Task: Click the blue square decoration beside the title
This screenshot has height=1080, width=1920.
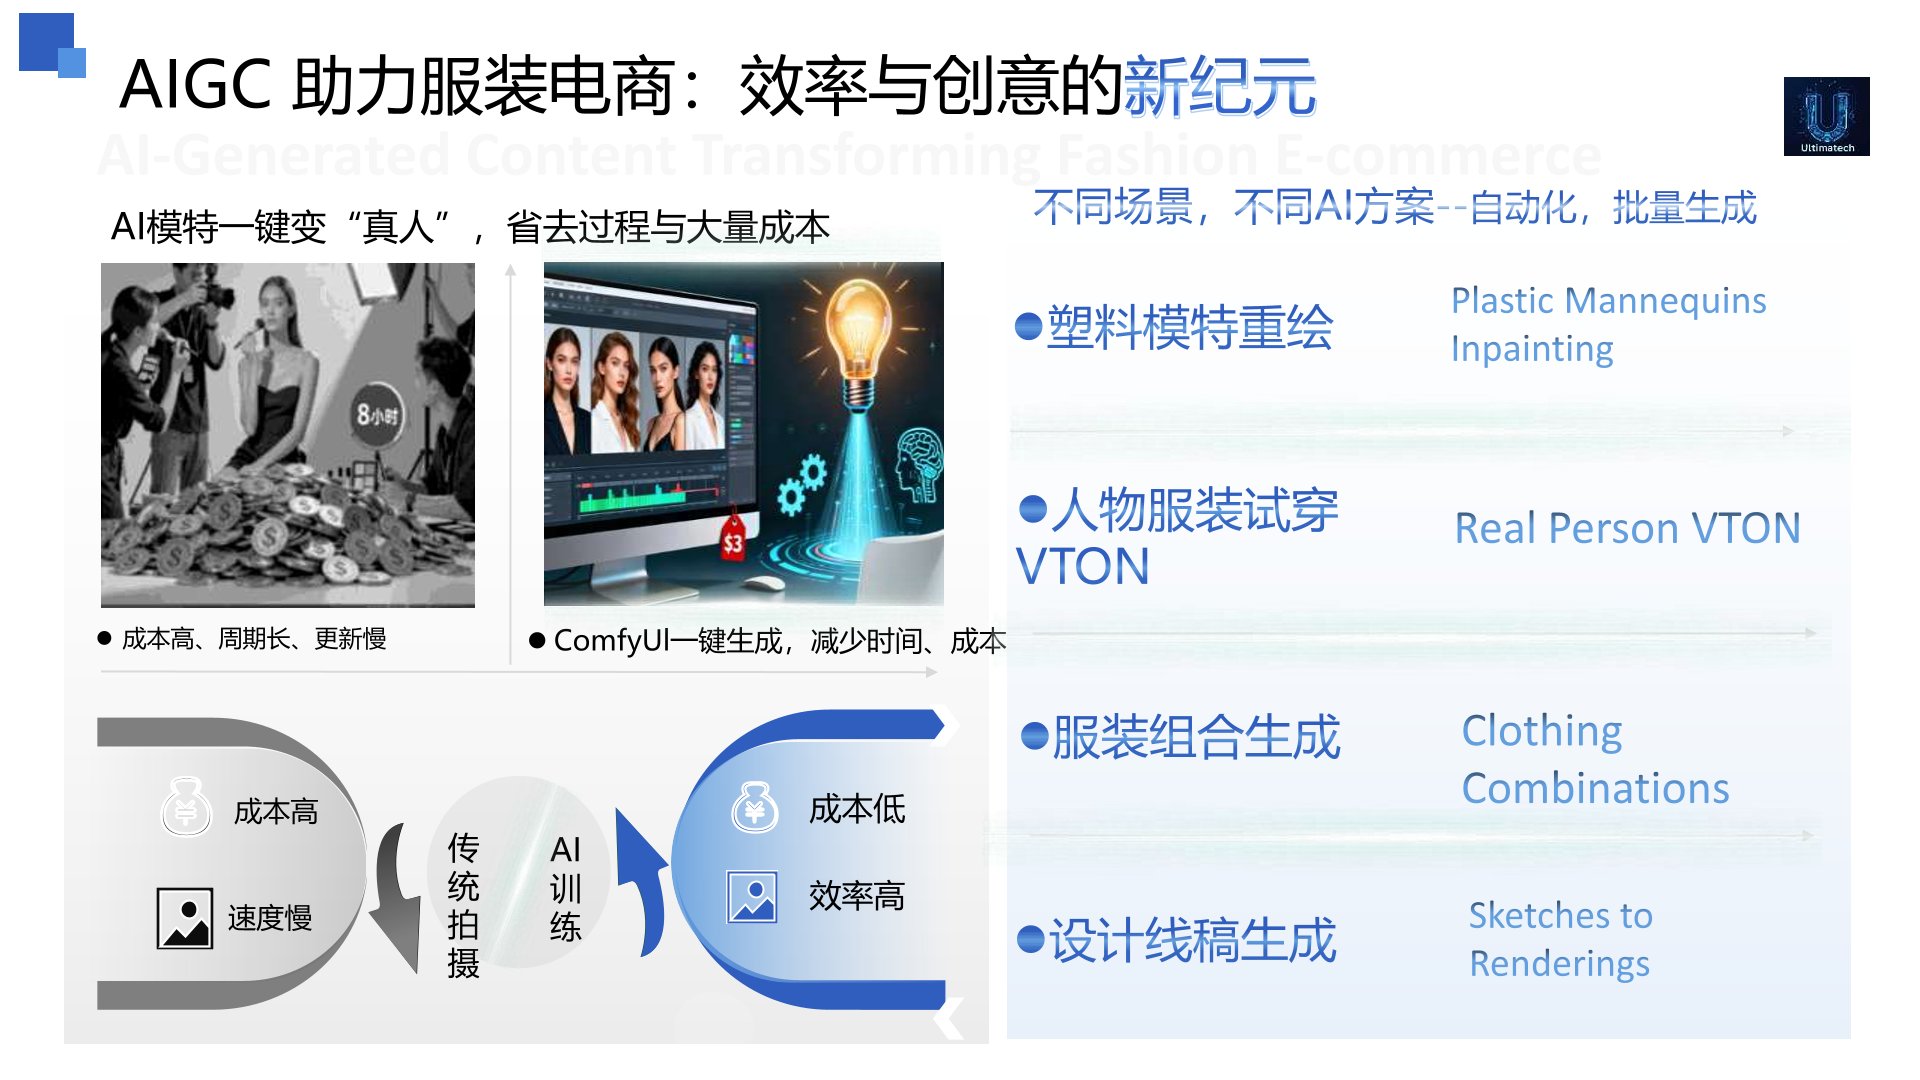Action: (52, 45)
